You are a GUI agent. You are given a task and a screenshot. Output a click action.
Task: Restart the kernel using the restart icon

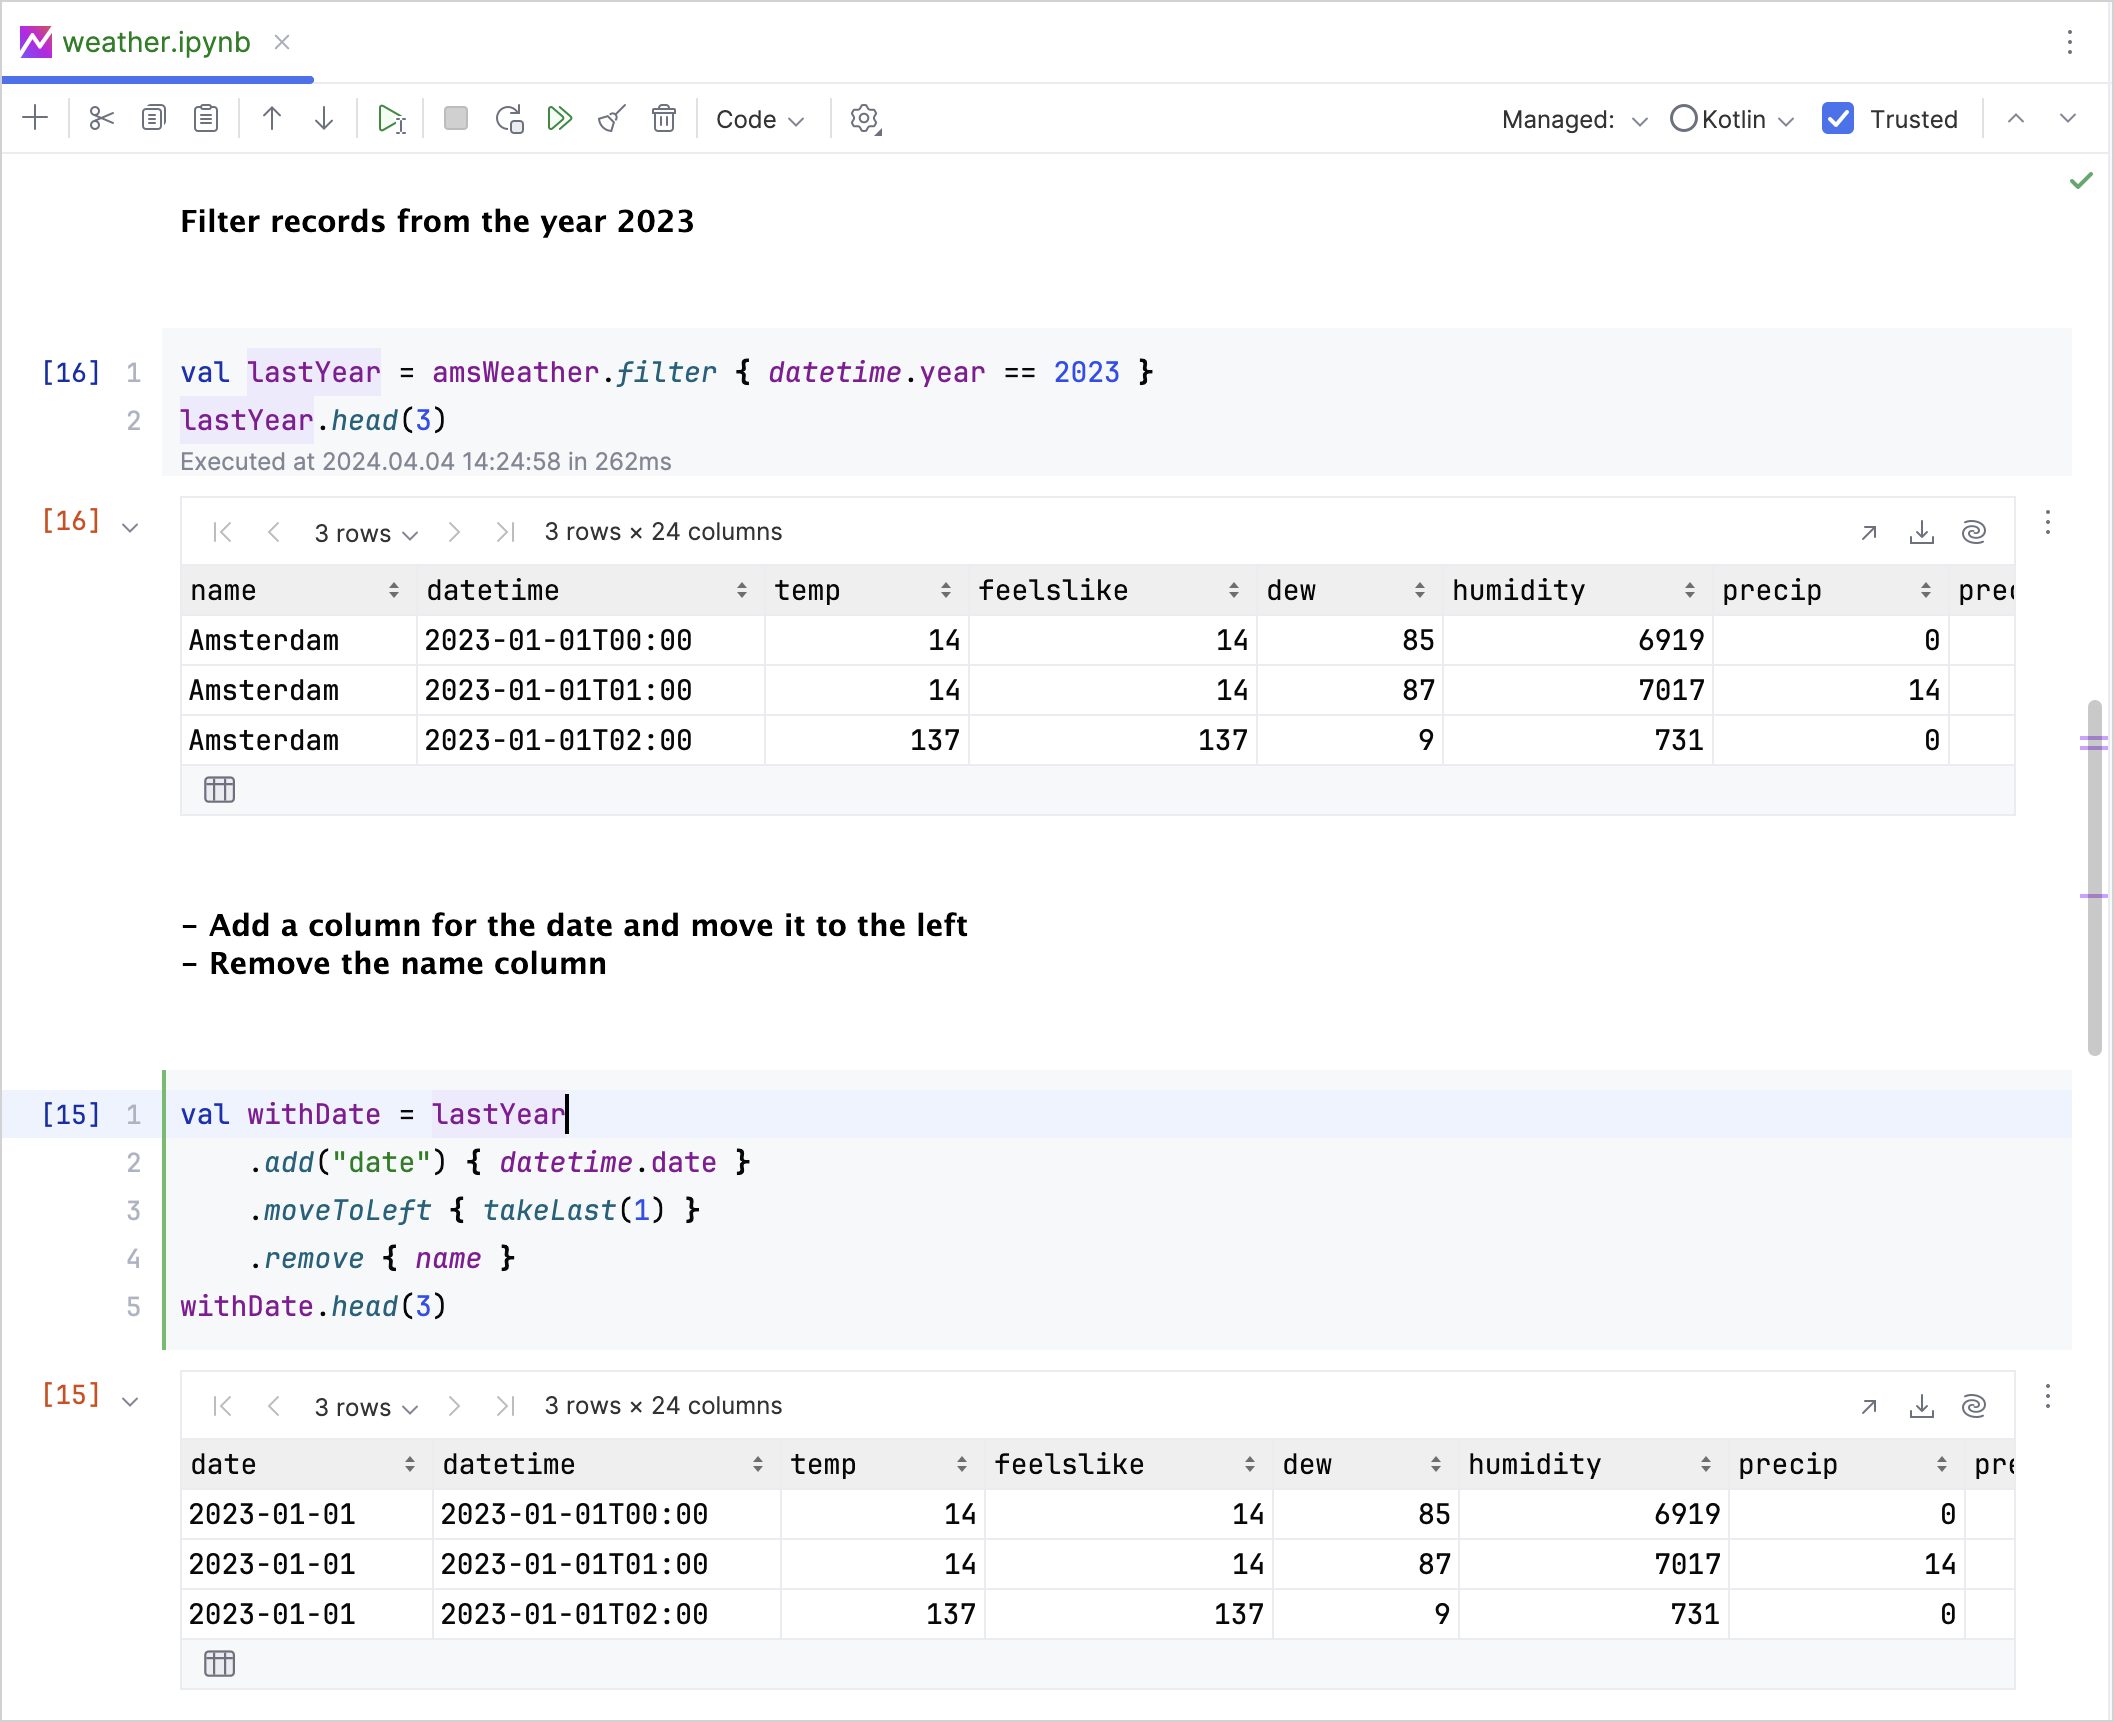[x=510, y=118]
